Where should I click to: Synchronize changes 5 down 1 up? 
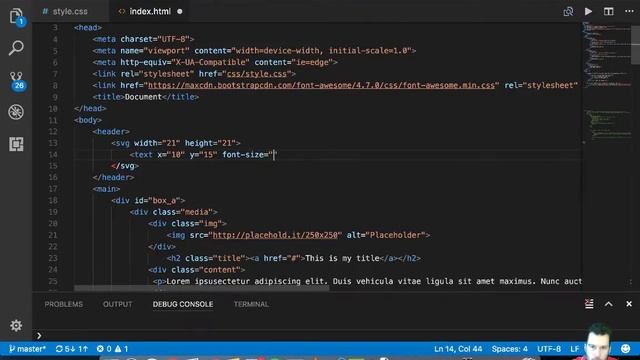click(x=72, y=349)
